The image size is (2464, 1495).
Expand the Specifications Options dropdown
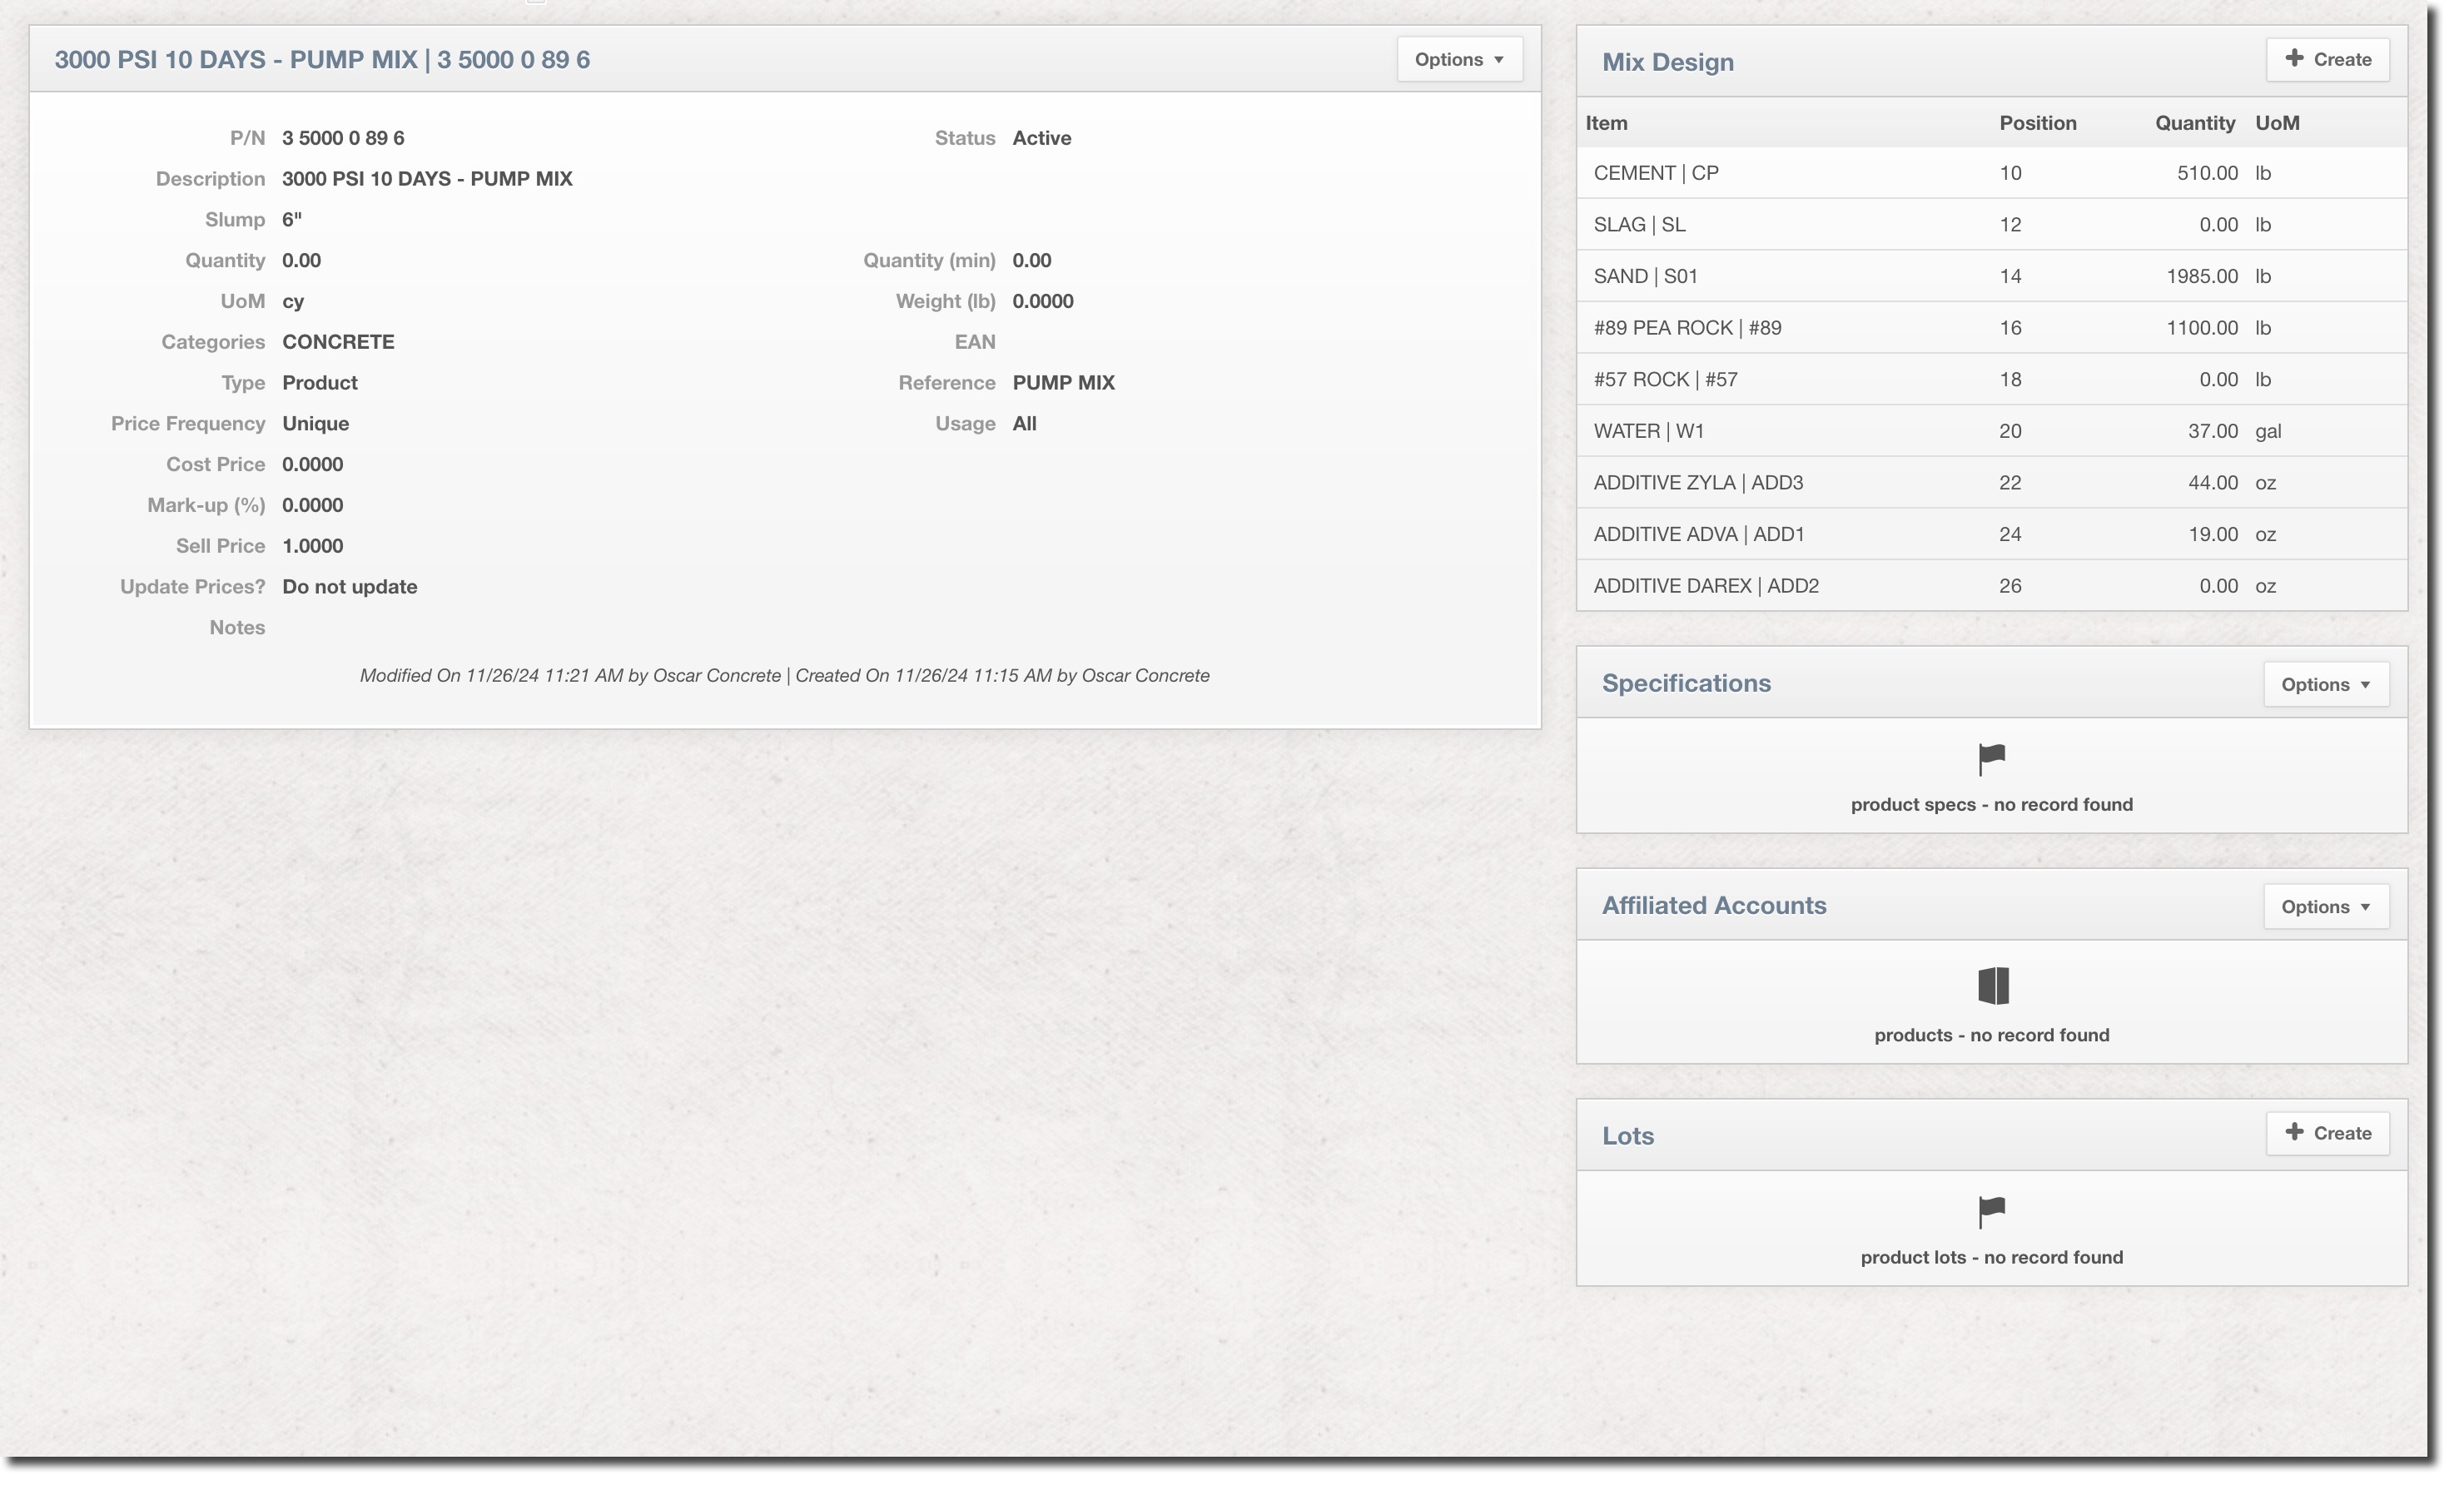coord(2326,684)
